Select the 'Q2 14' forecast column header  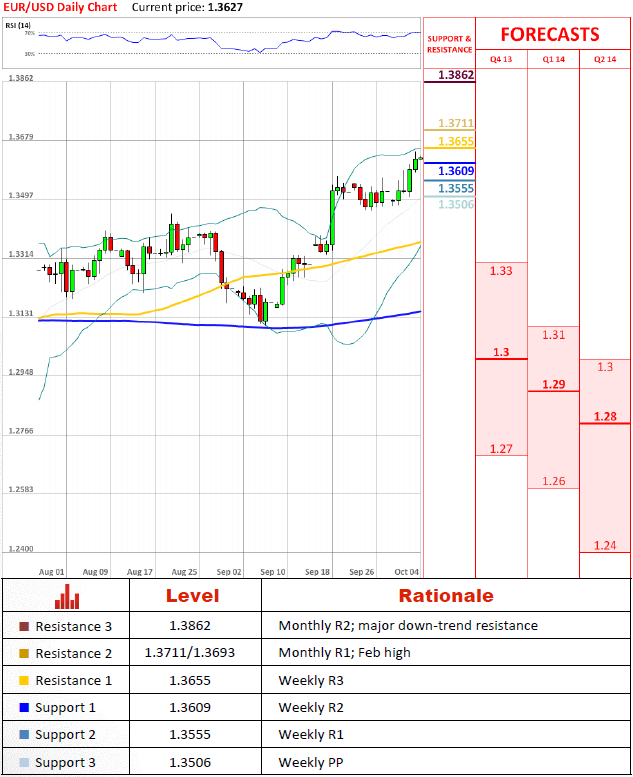tap(605, 59)
